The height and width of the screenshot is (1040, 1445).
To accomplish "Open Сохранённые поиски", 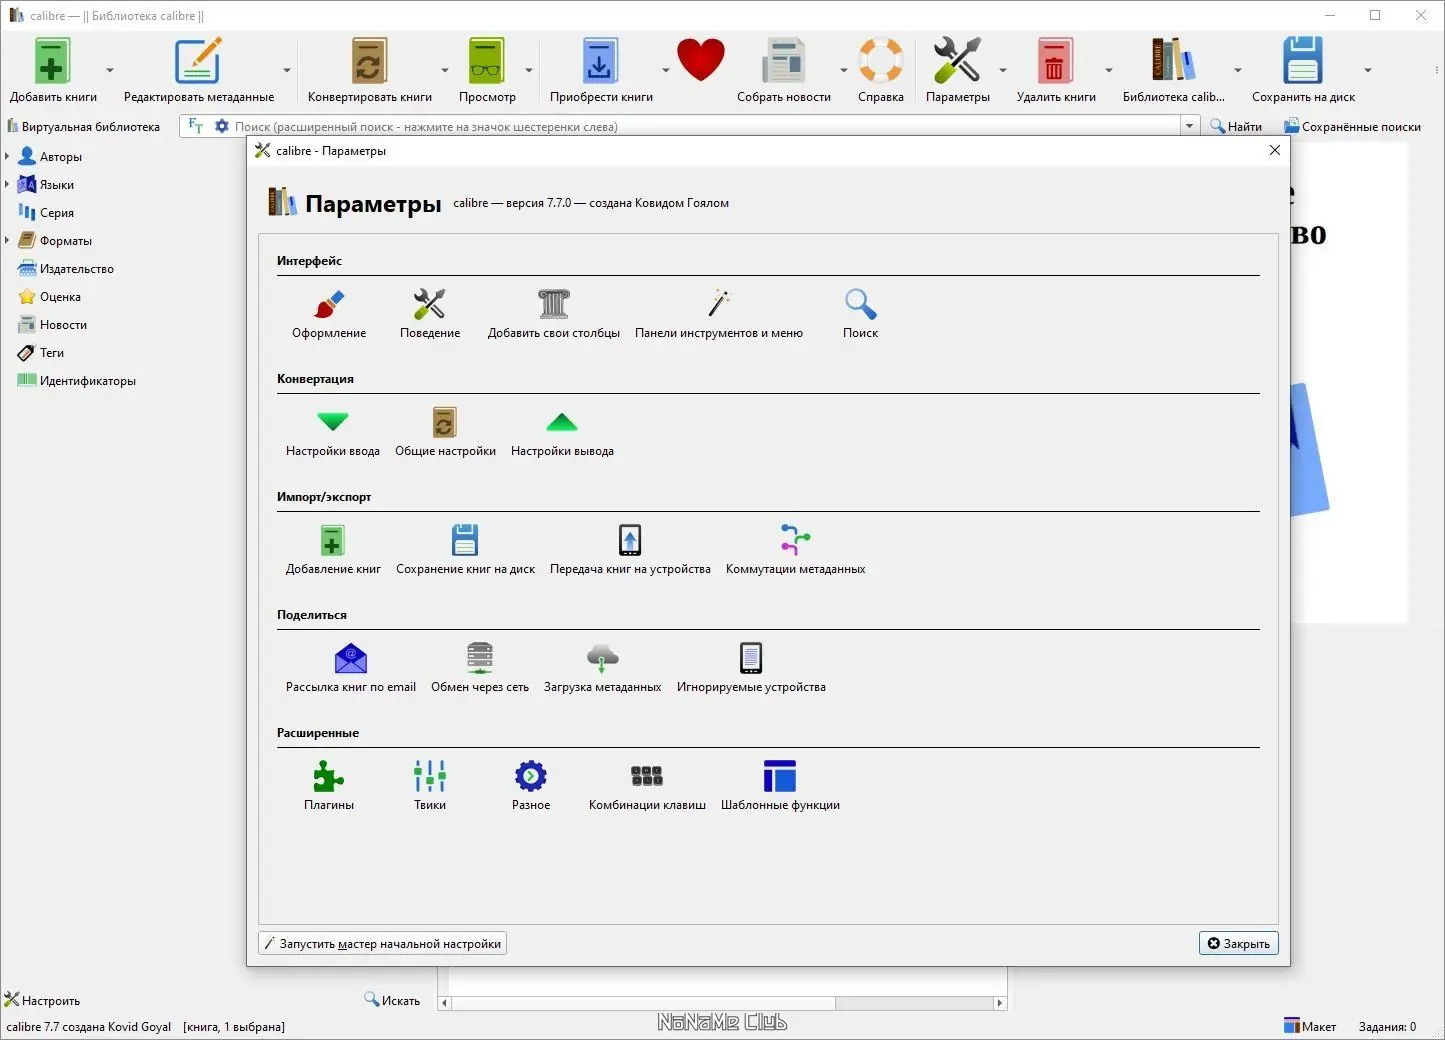I will [x=1352, y=126].
